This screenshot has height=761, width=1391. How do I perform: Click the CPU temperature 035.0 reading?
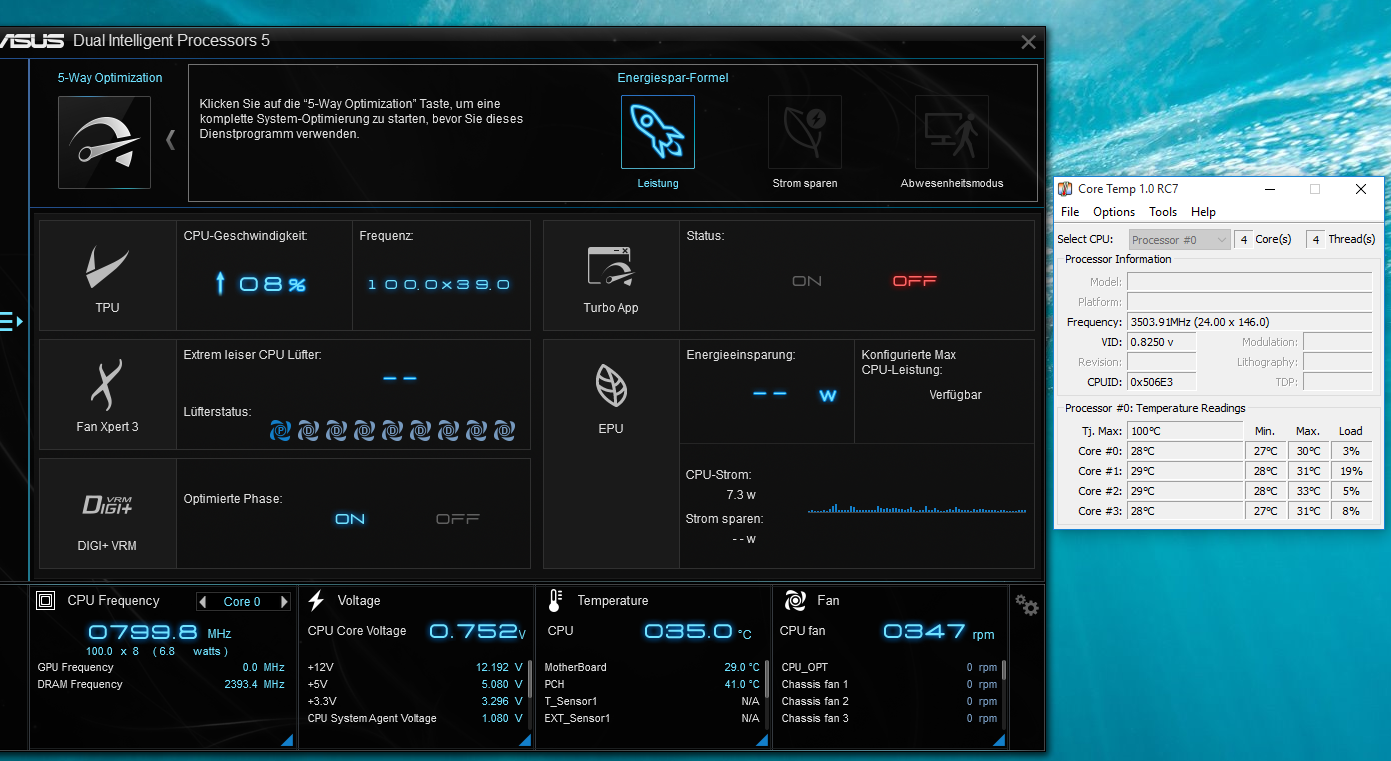[698, 631]
